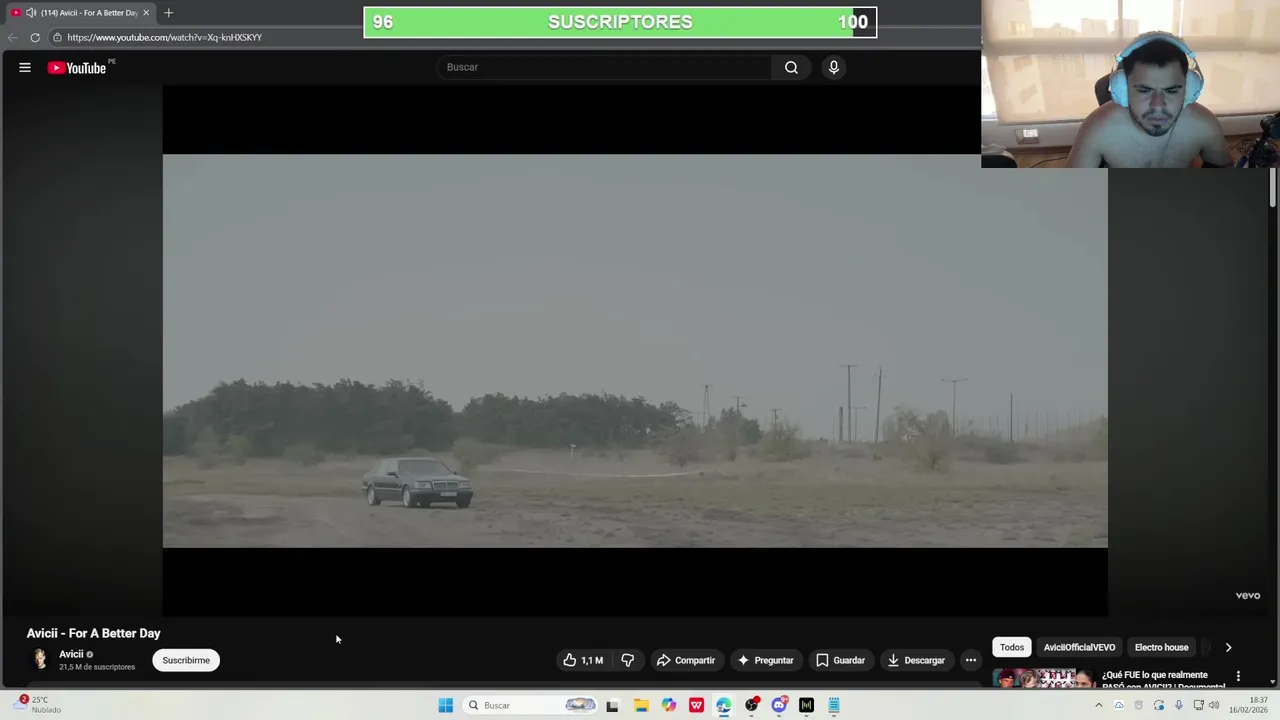Open the red W app in taskbar
The height and width of the screenshot is (720, 1280).
point(696,705)
